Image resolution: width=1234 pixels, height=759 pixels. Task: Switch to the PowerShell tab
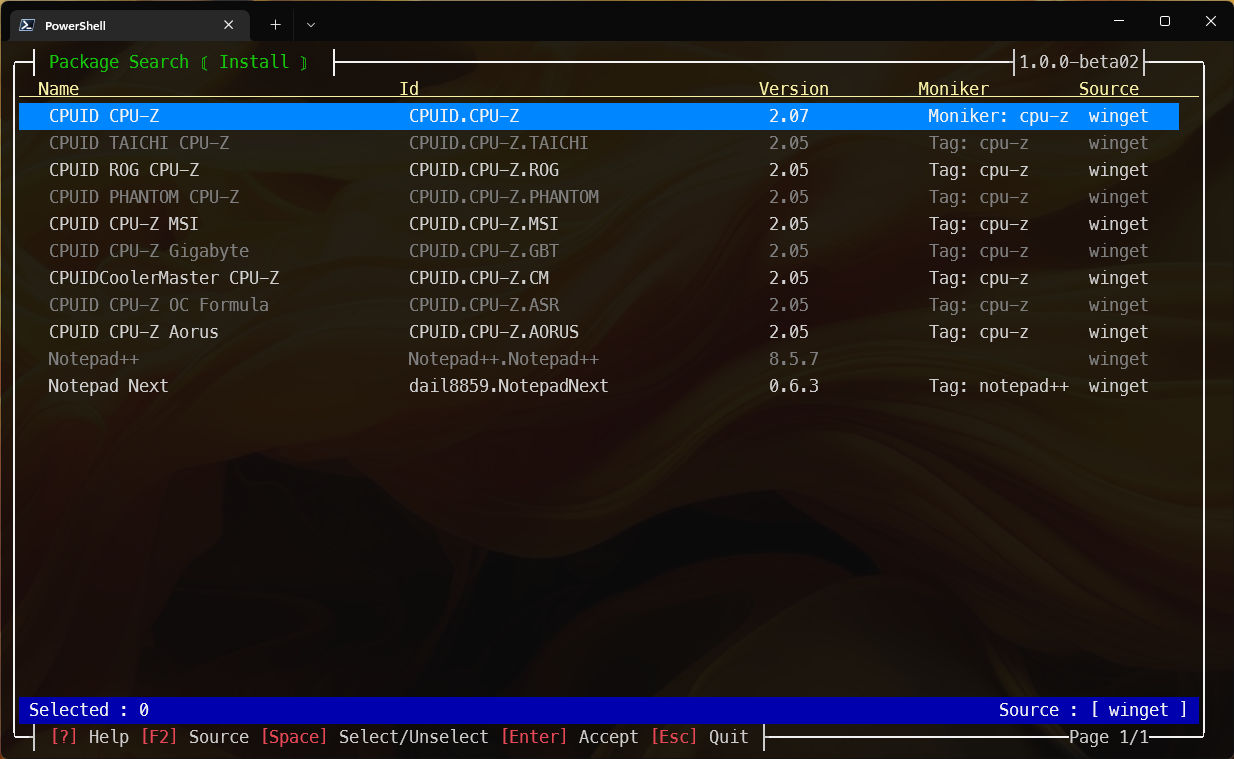coord(130,25)
